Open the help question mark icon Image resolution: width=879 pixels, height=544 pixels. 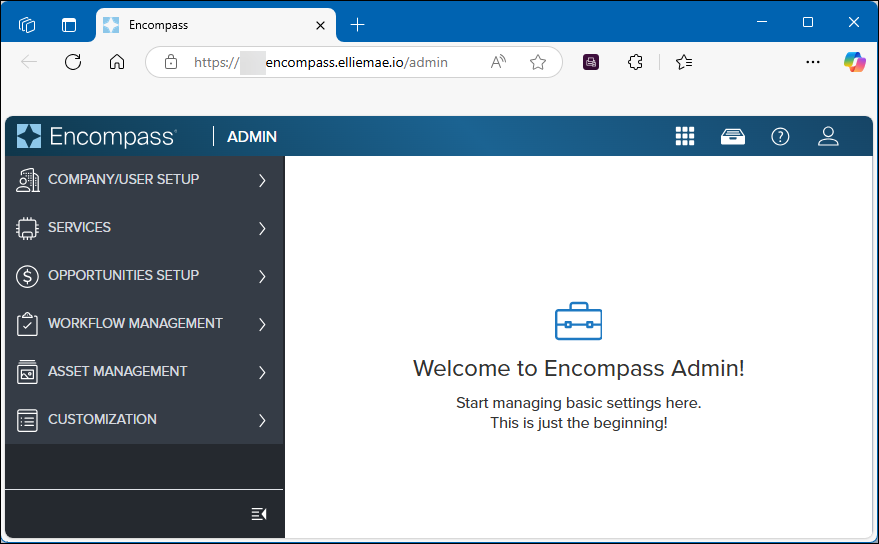point(780,137)
